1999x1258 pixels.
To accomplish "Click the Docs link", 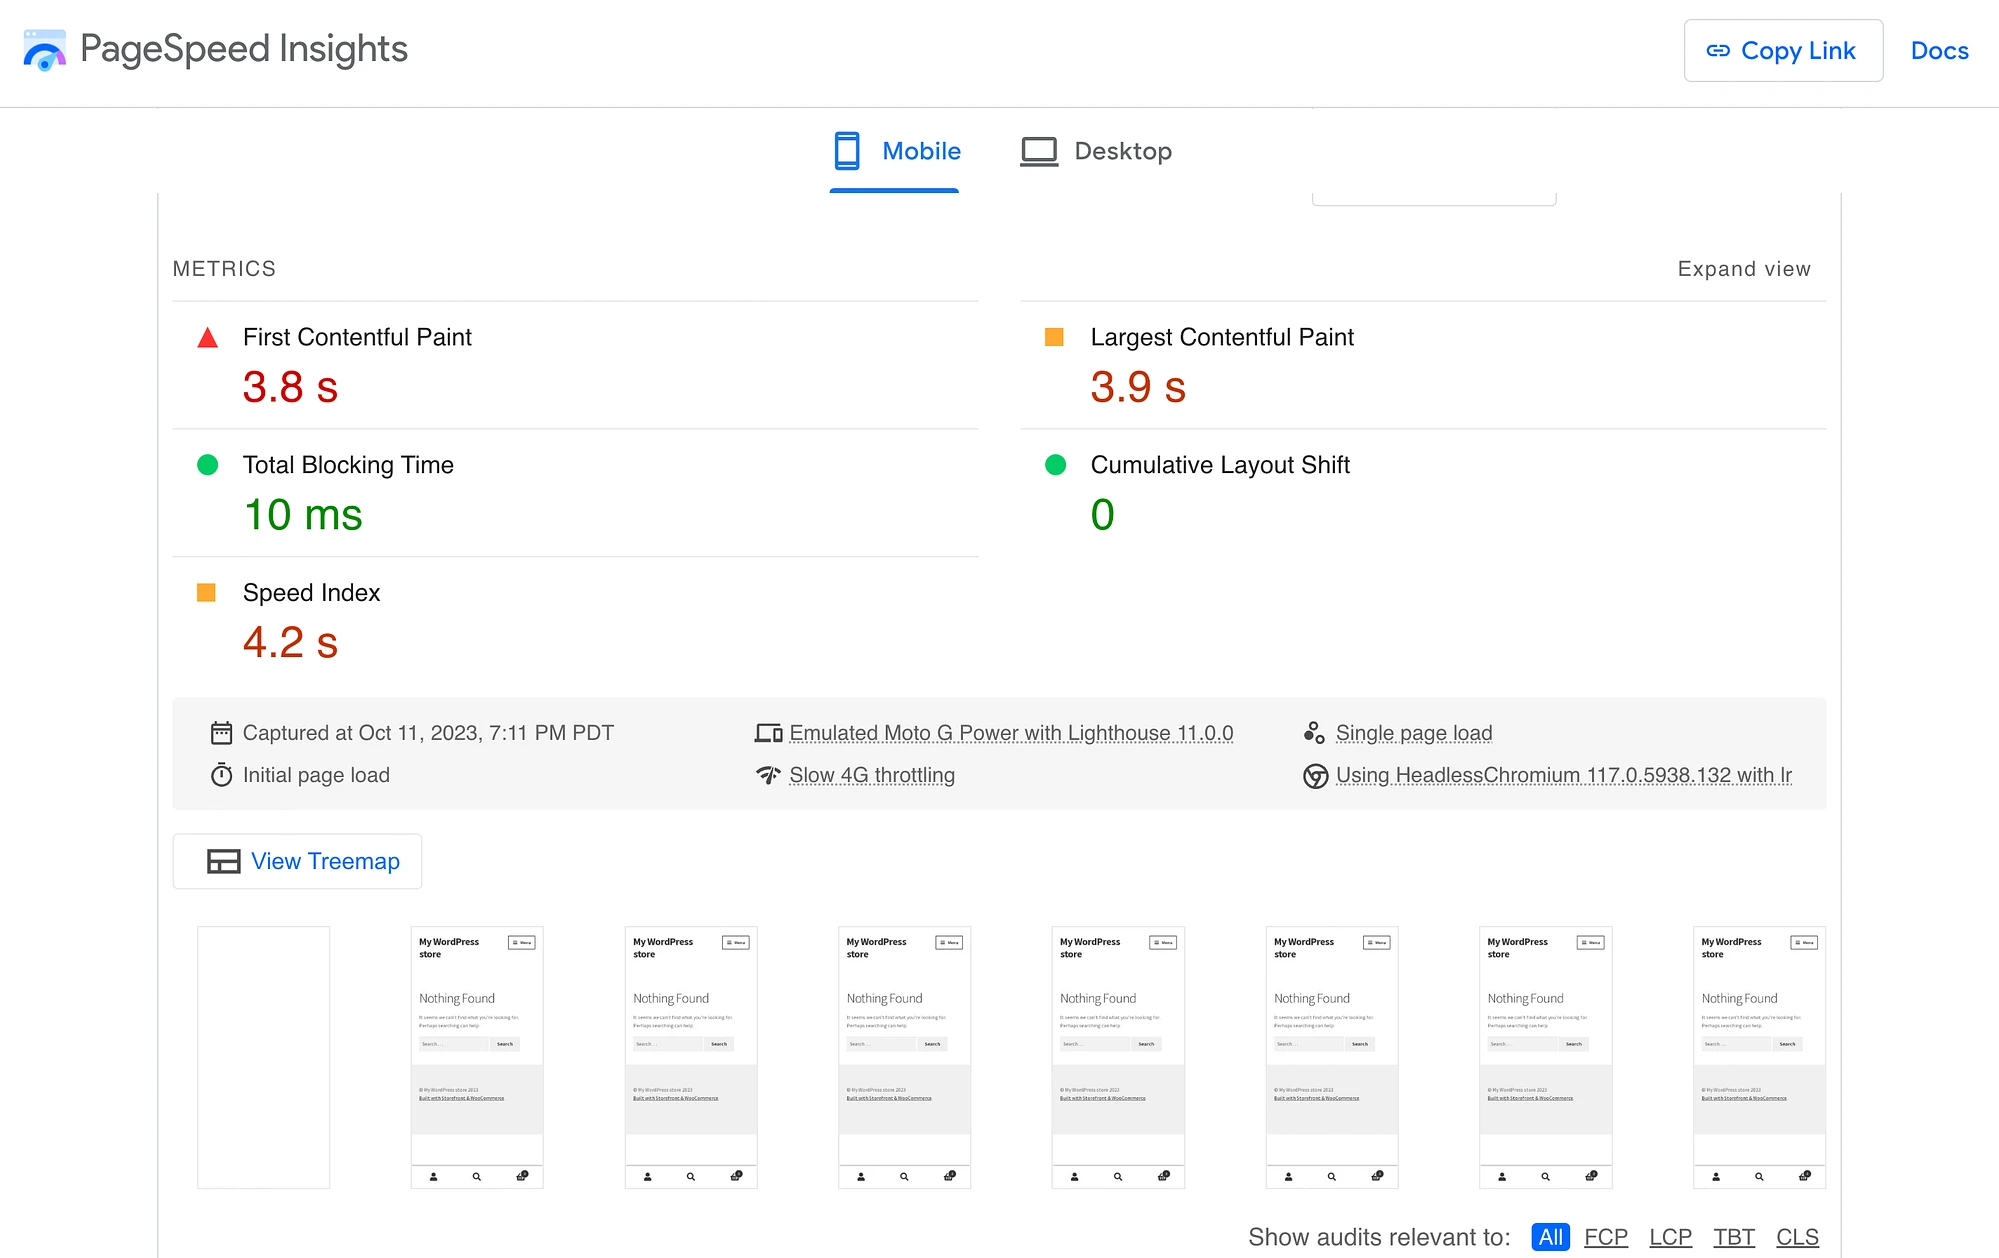I will (1940, 51).
